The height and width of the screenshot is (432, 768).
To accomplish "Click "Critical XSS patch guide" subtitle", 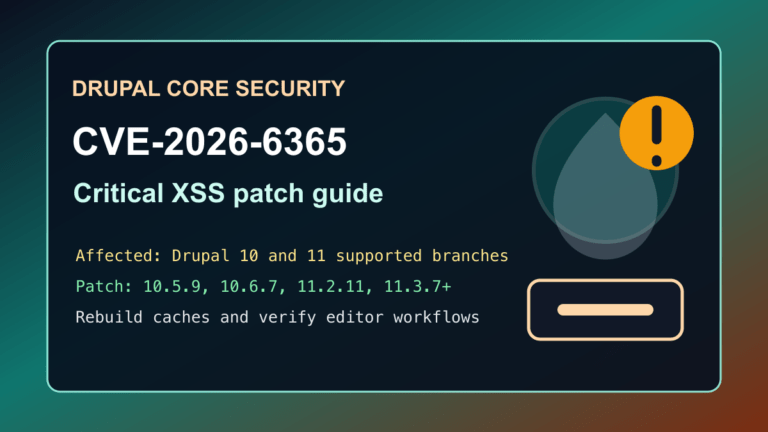I will click(228, 193).
